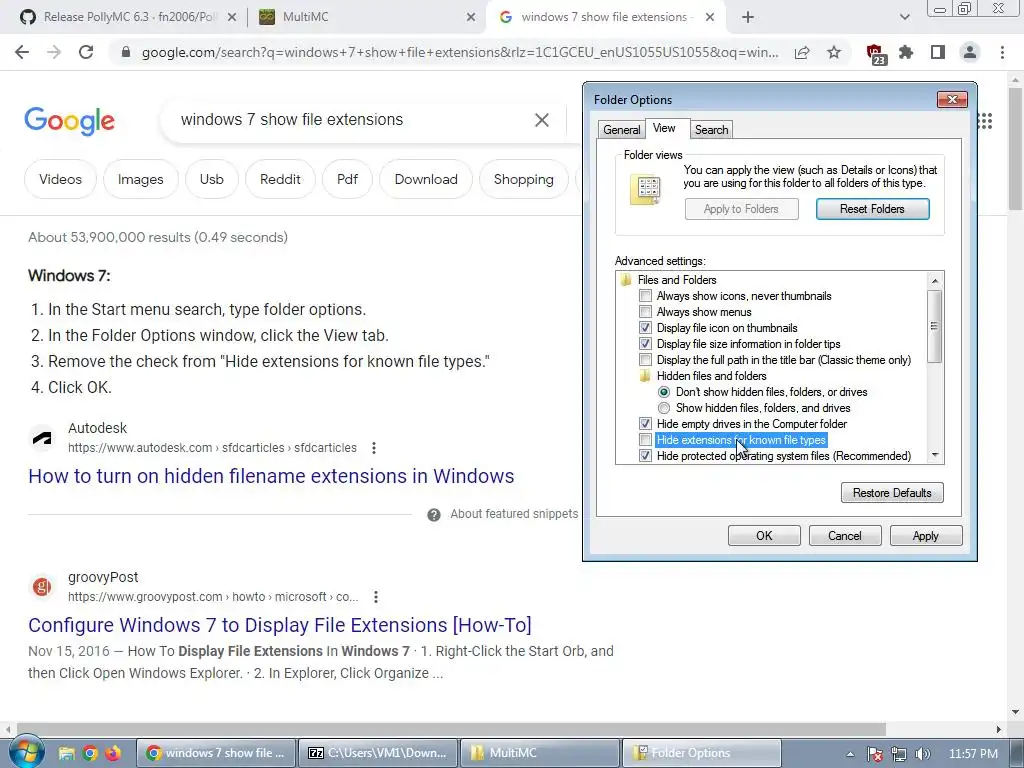
Task: Uncheck Hide empty drives in the Computer folder
Action: tap(645, 424)
